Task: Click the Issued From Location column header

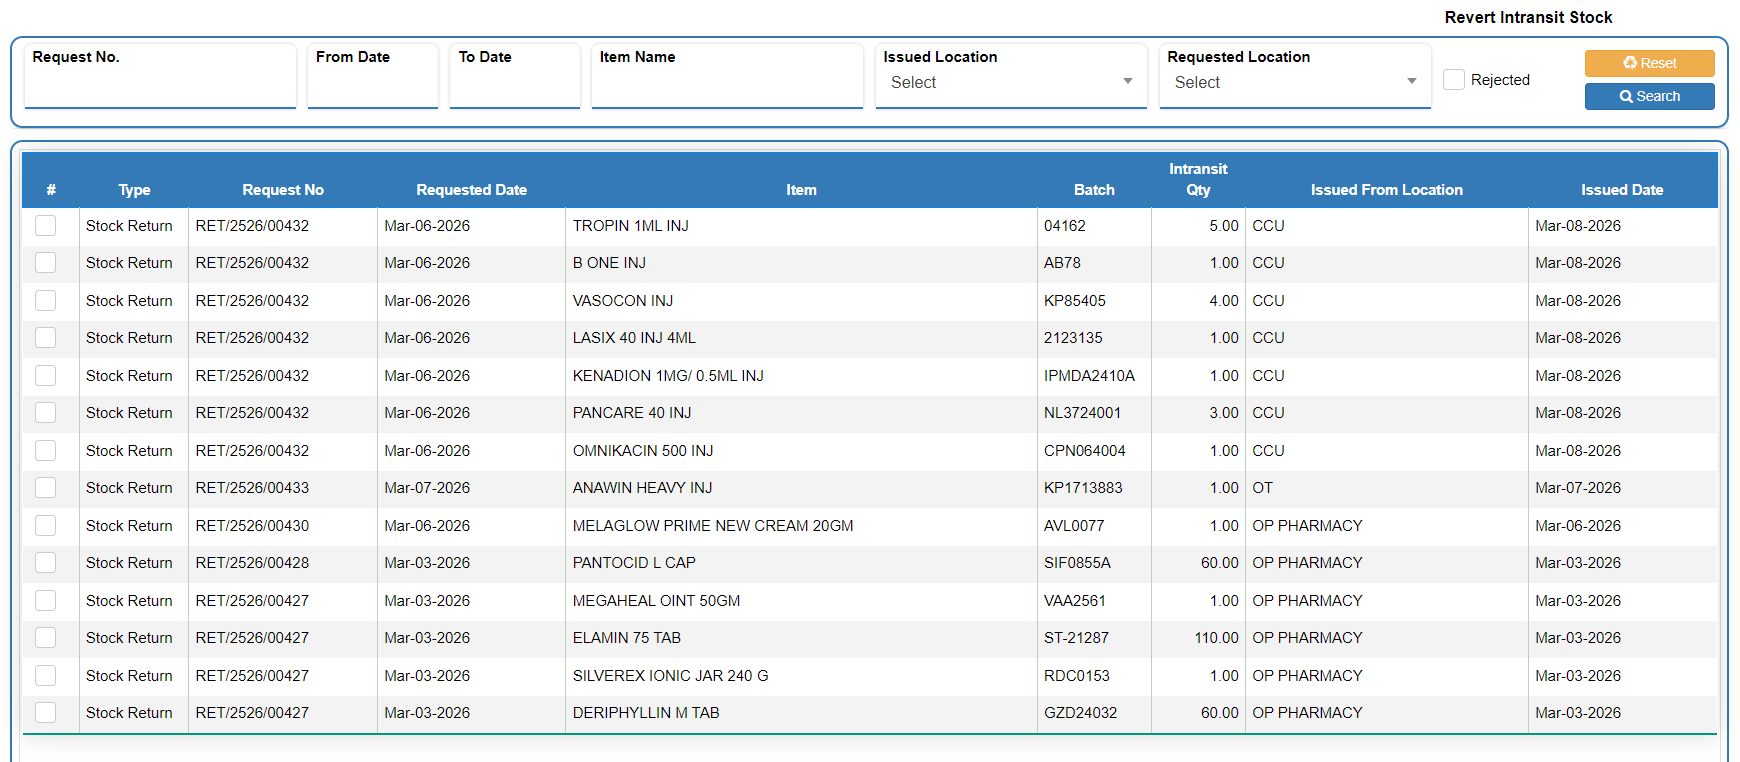Action: click(x=1386, y=190)
